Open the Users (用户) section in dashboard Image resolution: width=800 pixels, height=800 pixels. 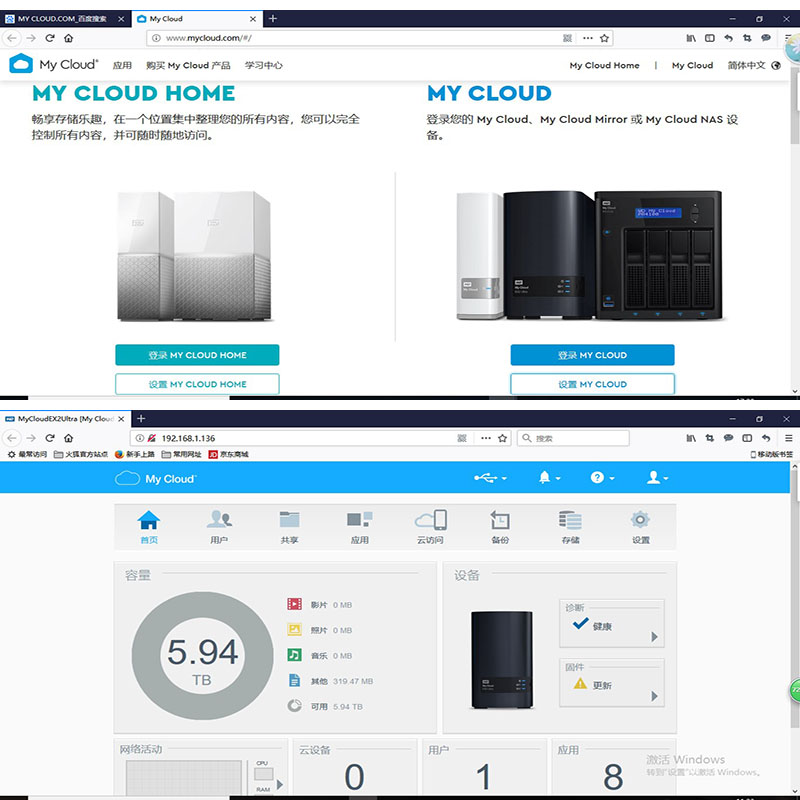point(219,526)
